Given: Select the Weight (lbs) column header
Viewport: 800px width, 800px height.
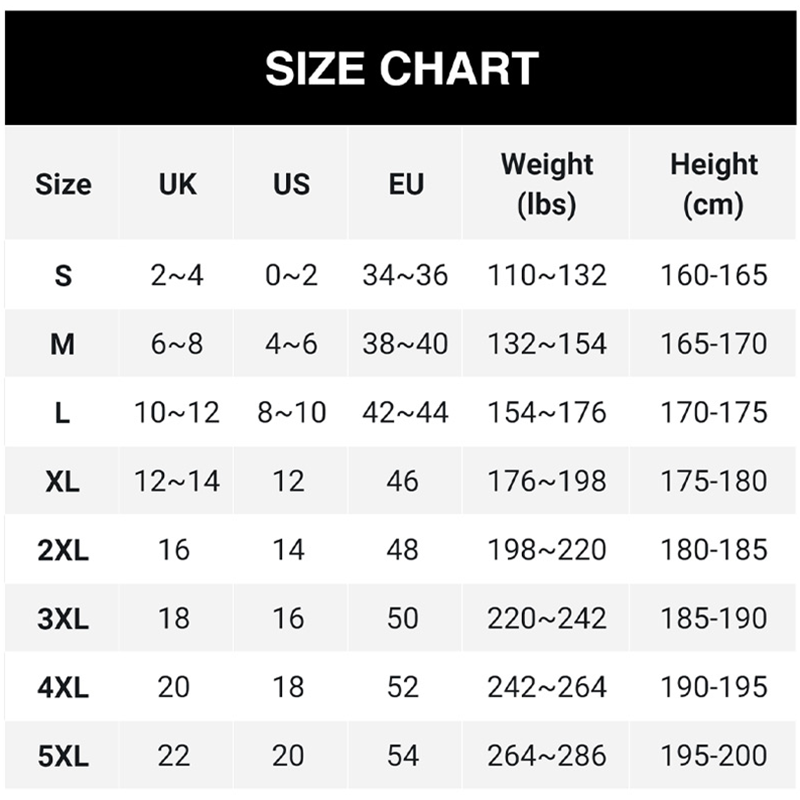Looking at the screenshot, I should click(547, 184).
